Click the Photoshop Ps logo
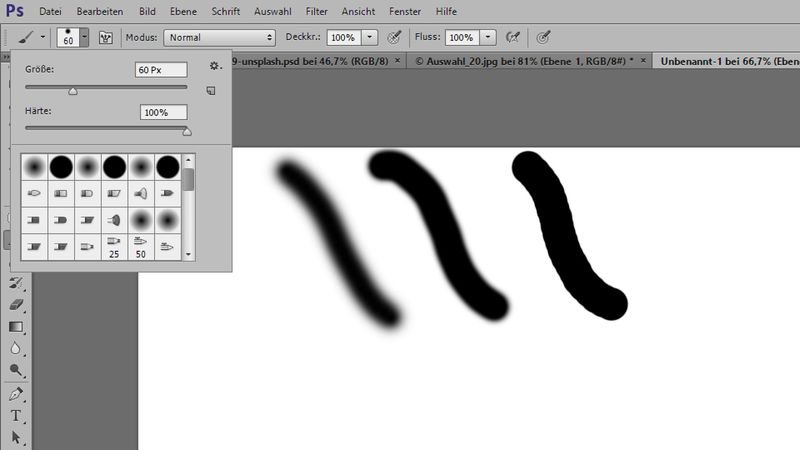 [15, 10]
